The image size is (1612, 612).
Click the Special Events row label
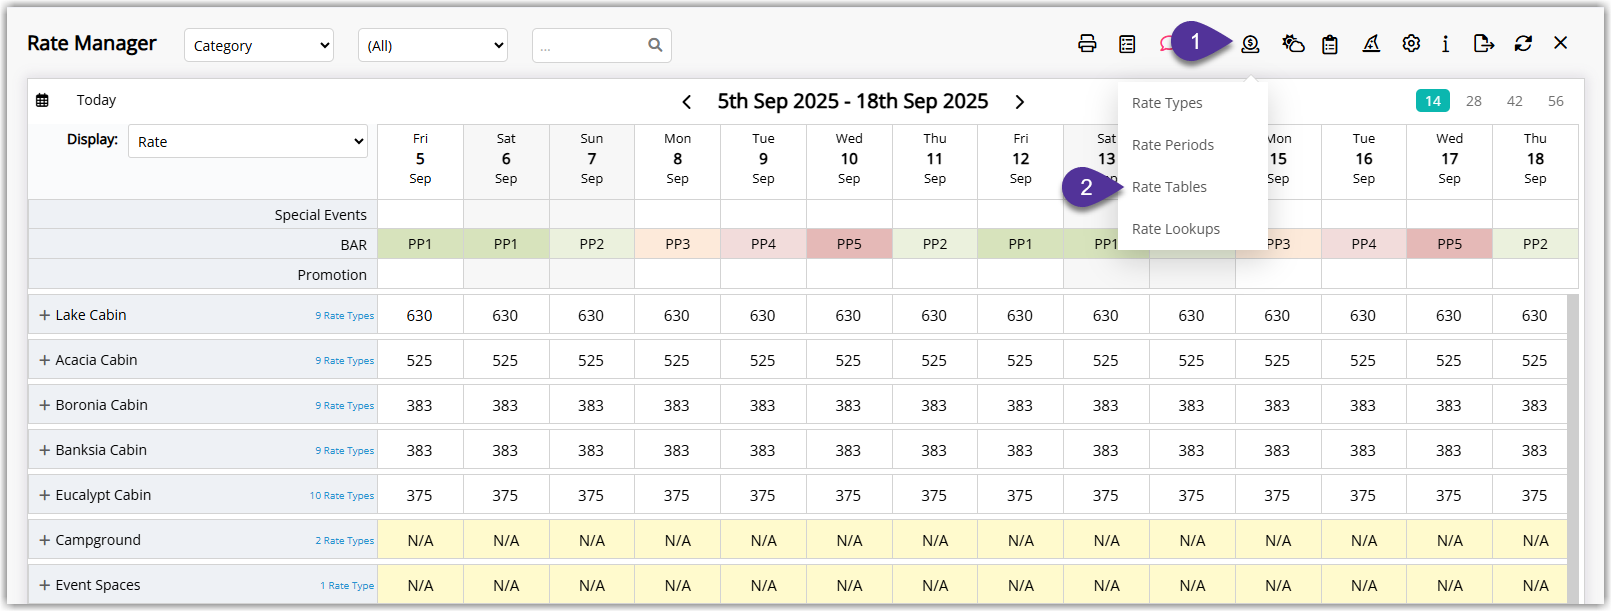[321, 215]
